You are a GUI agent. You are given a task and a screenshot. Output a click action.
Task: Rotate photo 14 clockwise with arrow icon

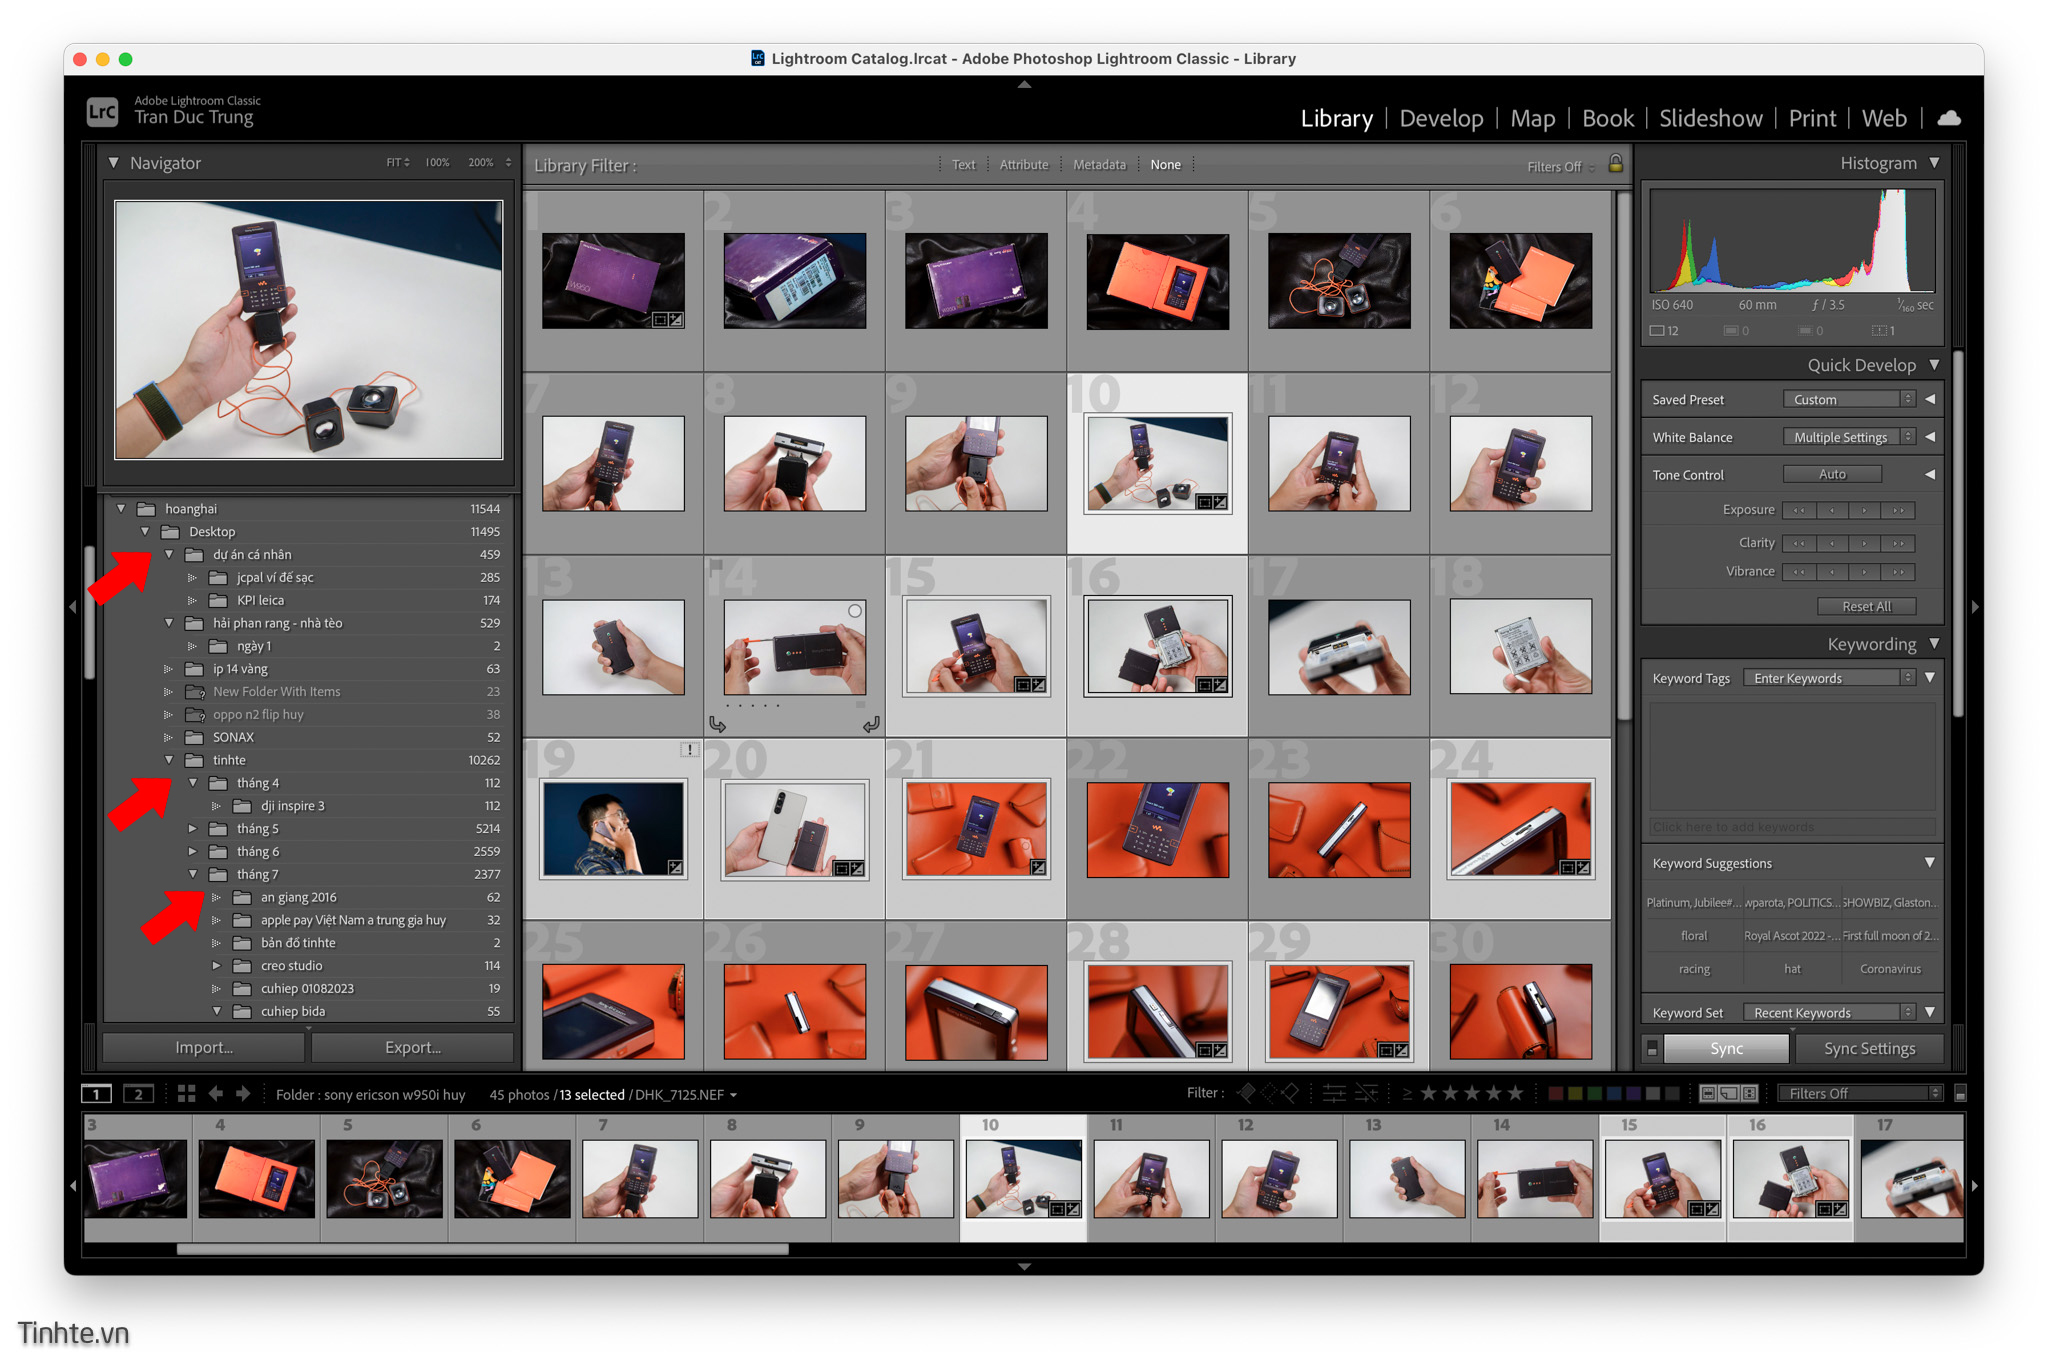tap(871, 724)
